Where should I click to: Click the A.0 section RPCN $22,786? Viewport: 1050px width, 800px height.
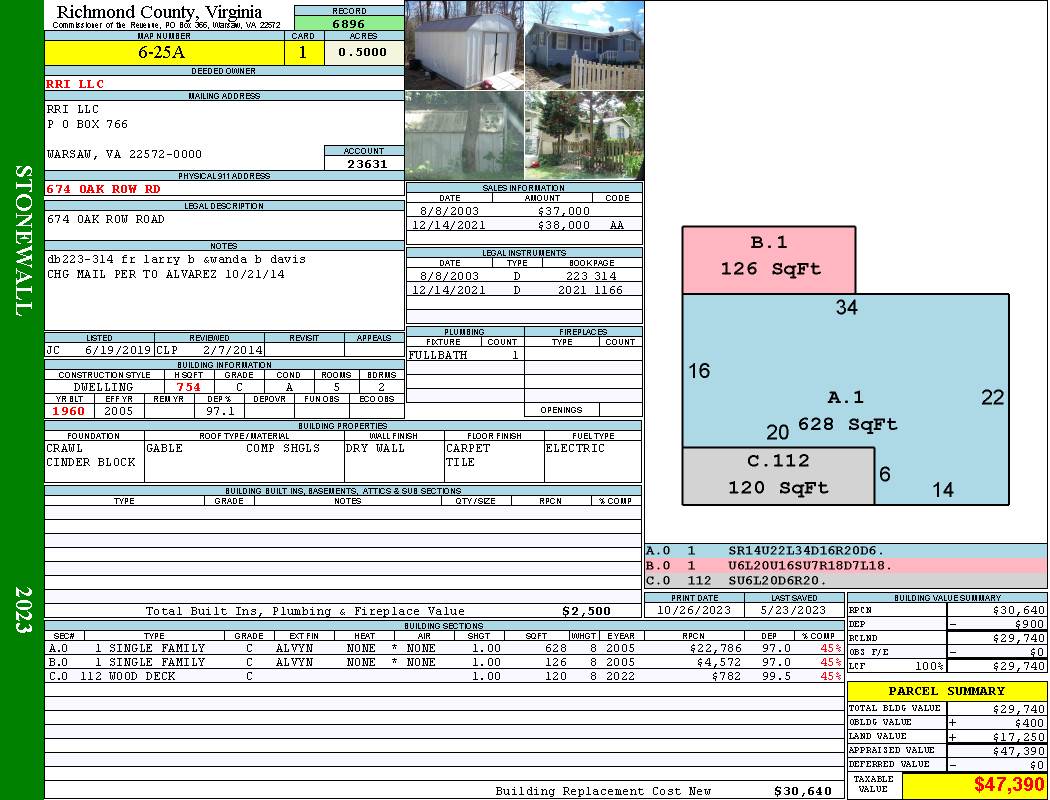pyautogui.click(x=715, y=648)
